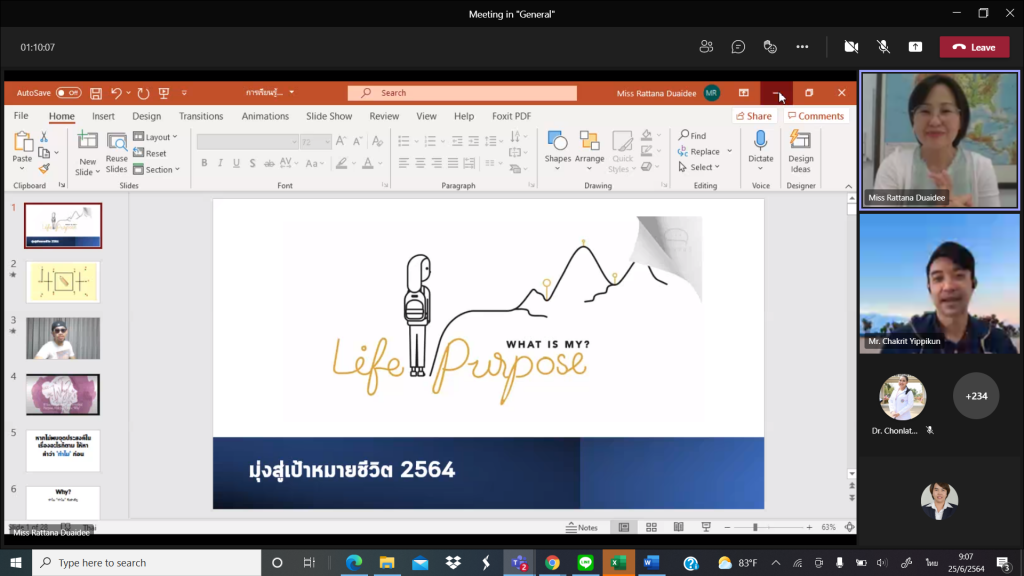Select slide 3 thumbnail with man in sunglasses
The width and height of the screenshot is (1024, 576).
[63, 338]
